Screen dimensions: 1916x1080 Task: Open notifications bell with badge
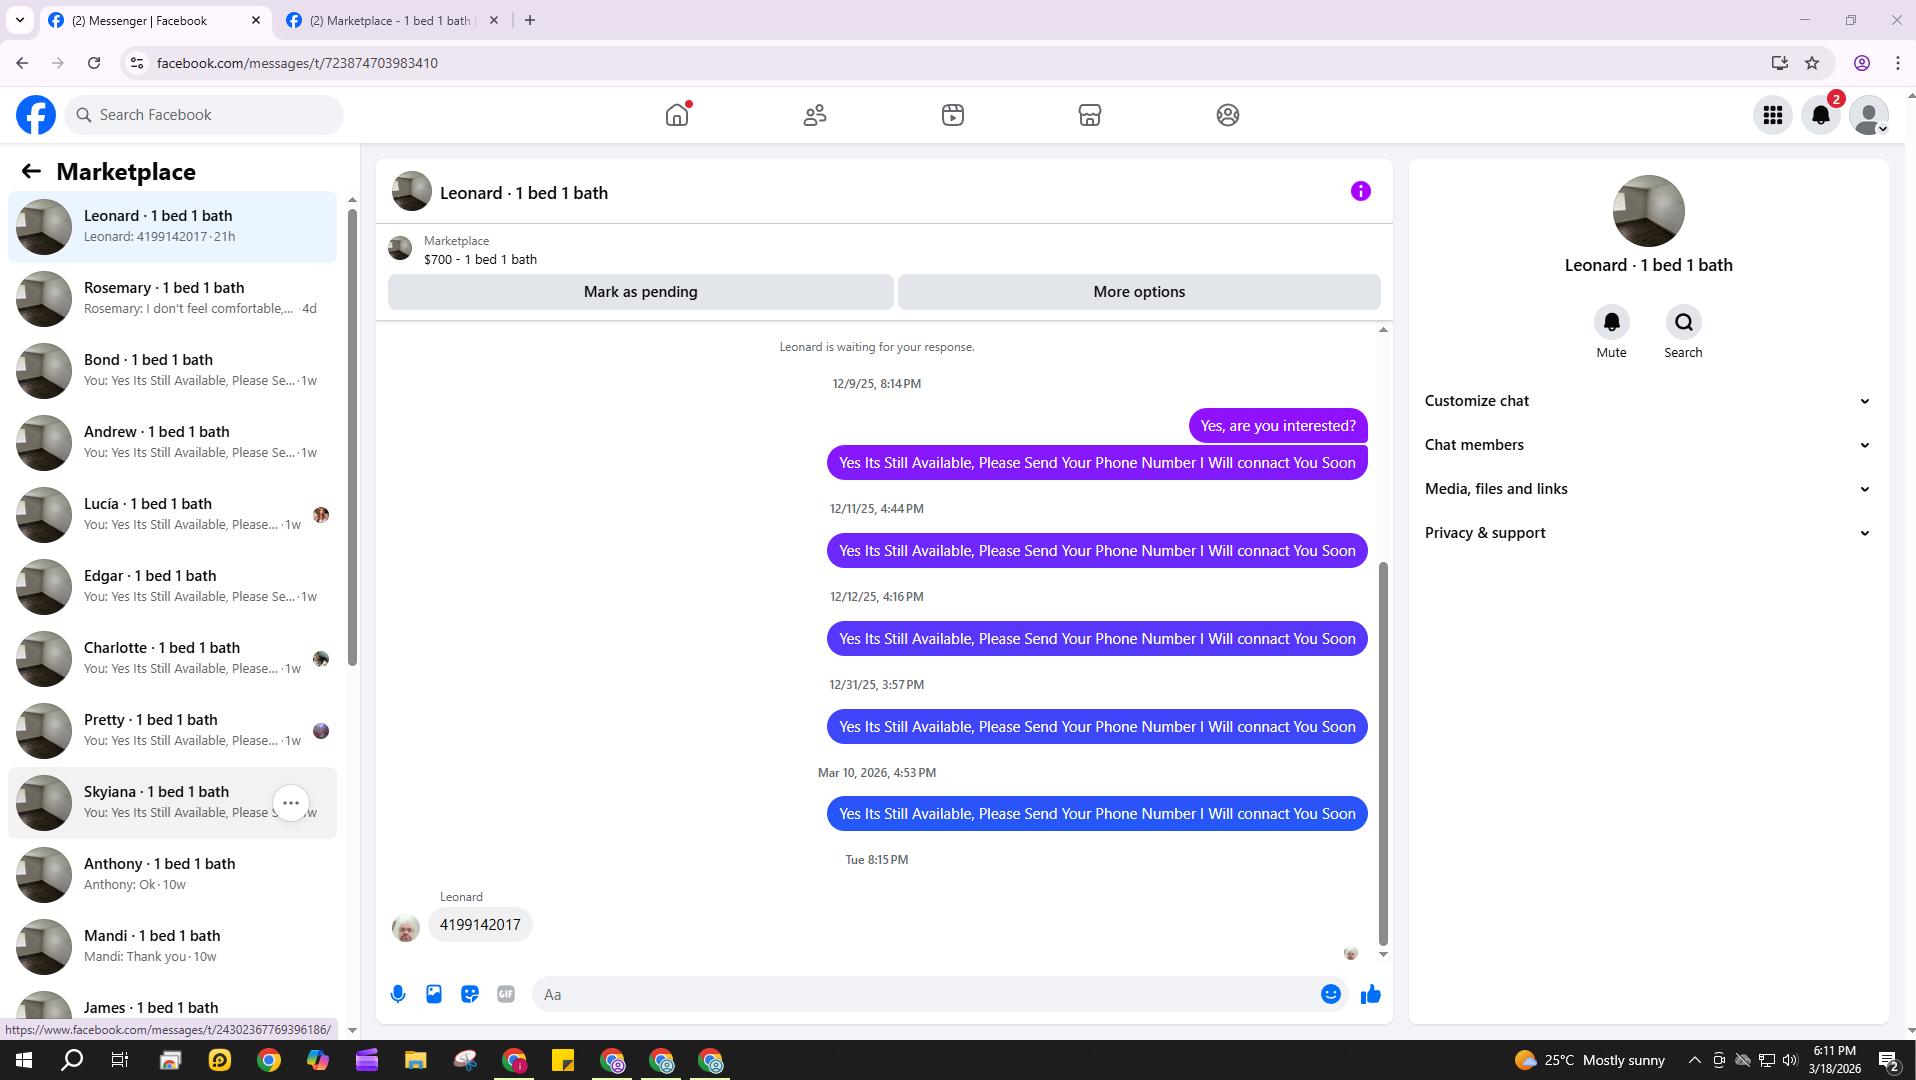tap(1821, 115)
